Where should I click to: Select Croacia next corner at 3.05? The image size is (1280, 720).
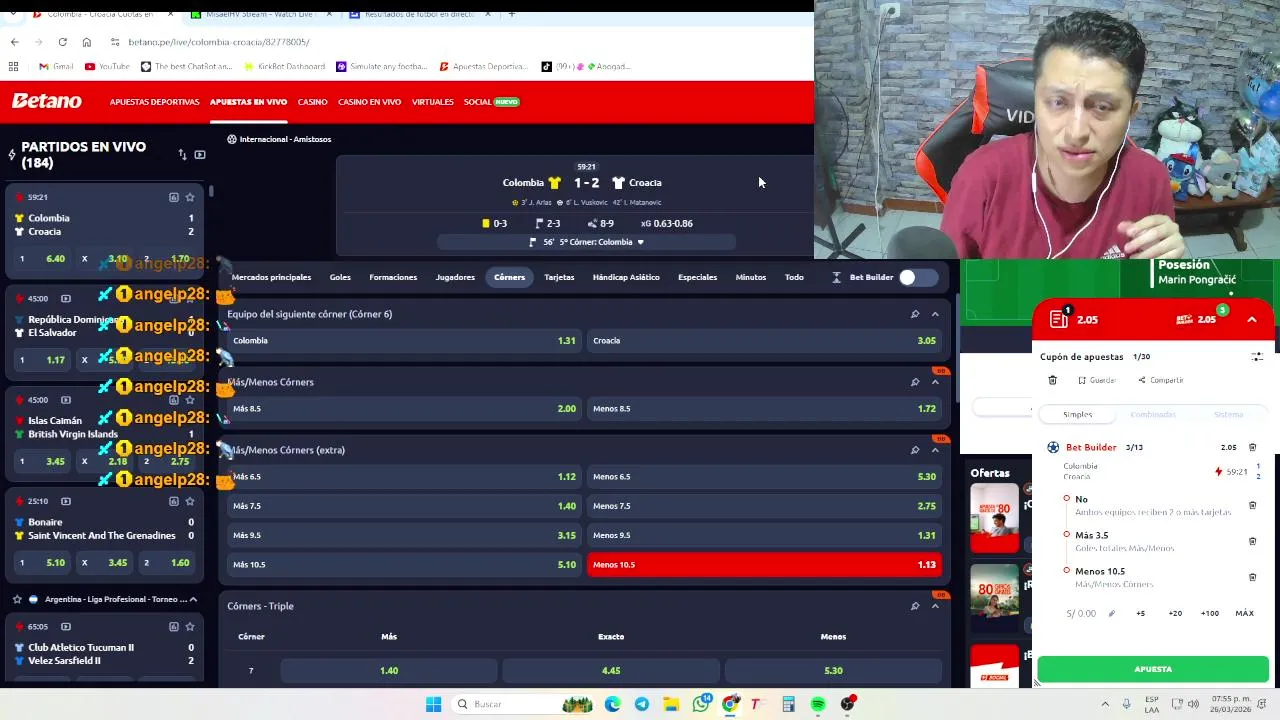(764, 341)
